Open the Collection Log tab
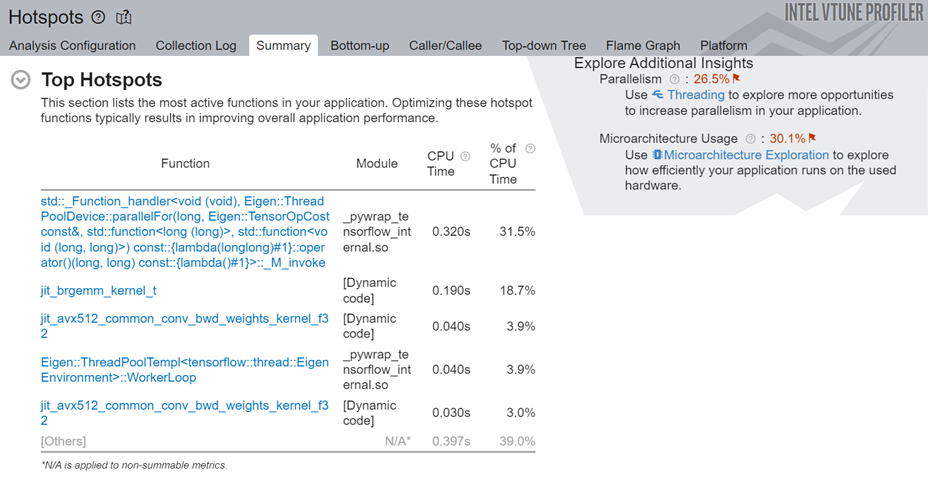The height and width of the screenshot is (480, 928). pos(196,45)
